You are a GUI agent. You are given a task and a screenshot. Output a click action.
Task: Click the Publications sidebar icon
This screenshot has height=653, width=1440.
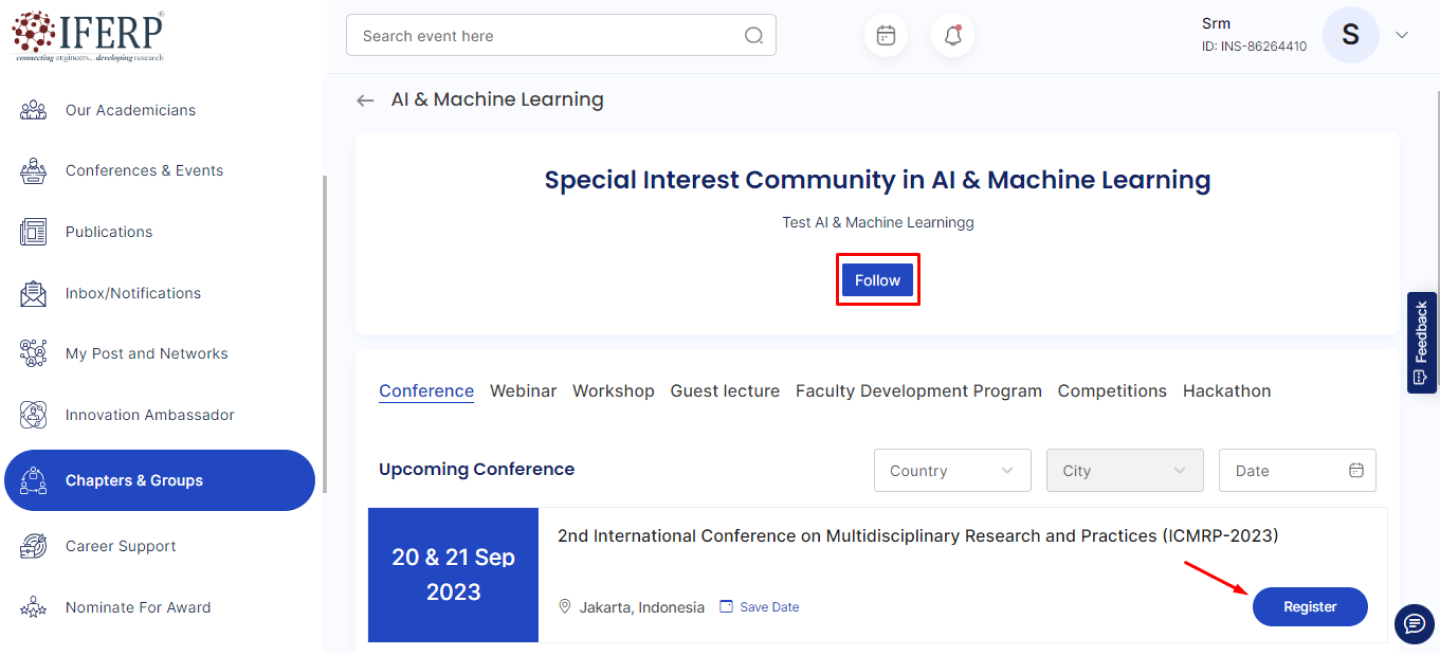click(33, 232)
